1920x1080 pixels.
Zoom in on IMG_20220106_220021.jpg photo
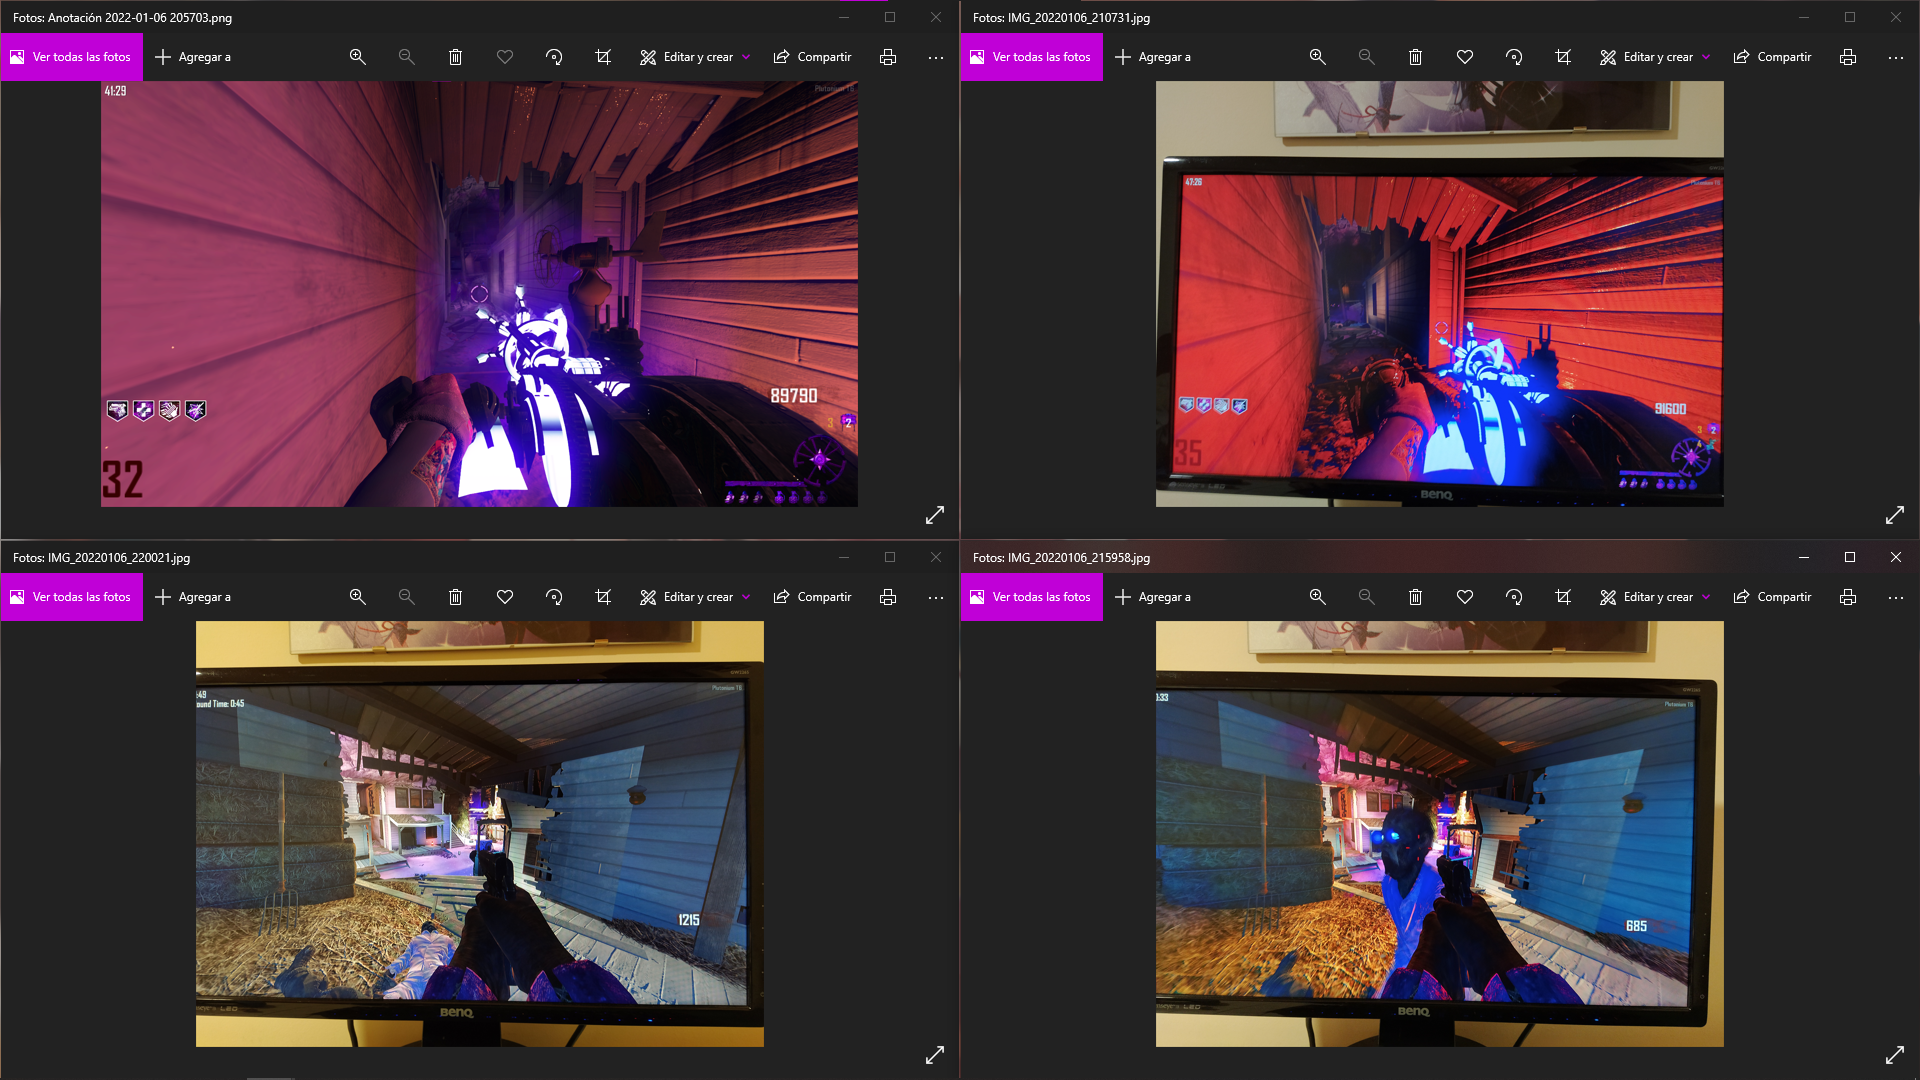[357, 597]
